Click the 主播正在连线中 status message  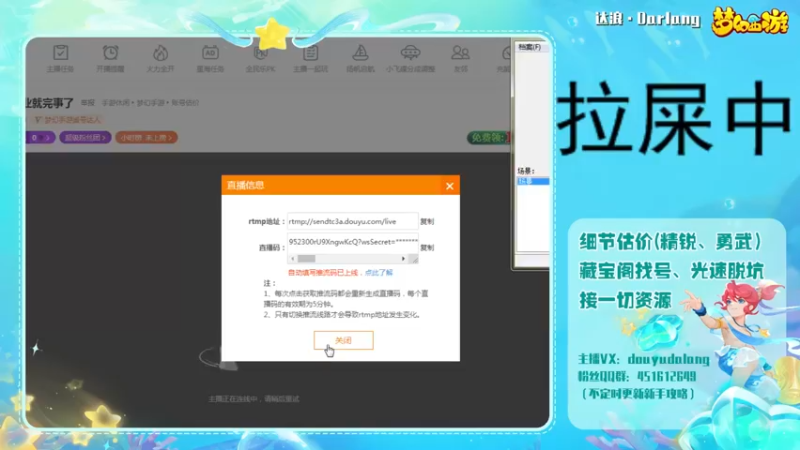click(x=254, y=398)
